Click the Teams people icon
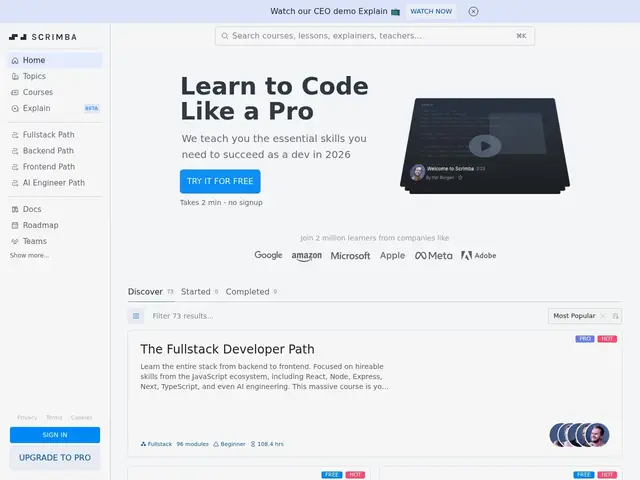Viewport: 640px width, 480px height. pos(15,241)
